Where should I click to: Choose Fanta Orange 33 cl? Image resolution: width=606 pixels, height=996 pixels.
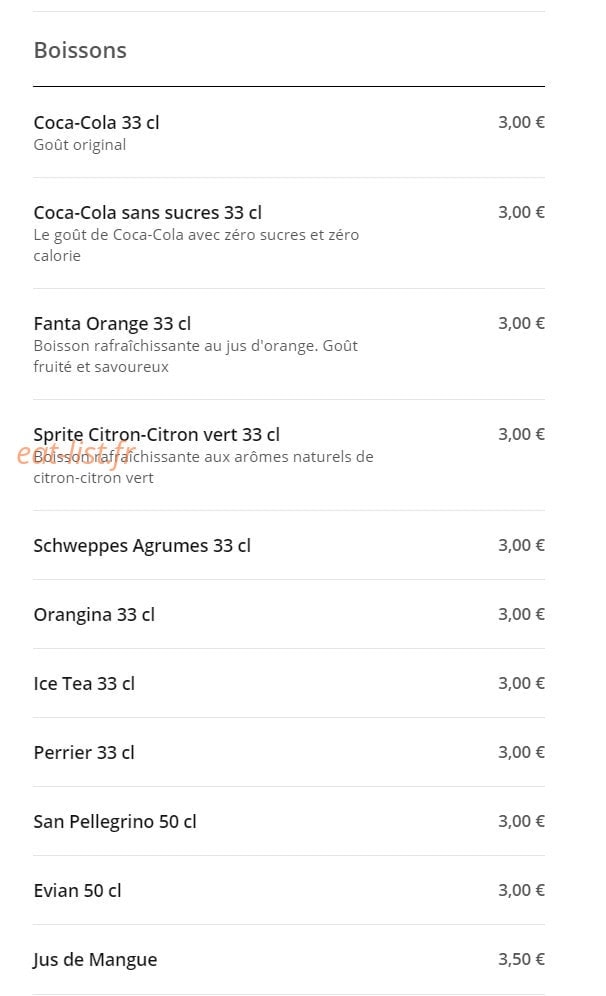289,344
